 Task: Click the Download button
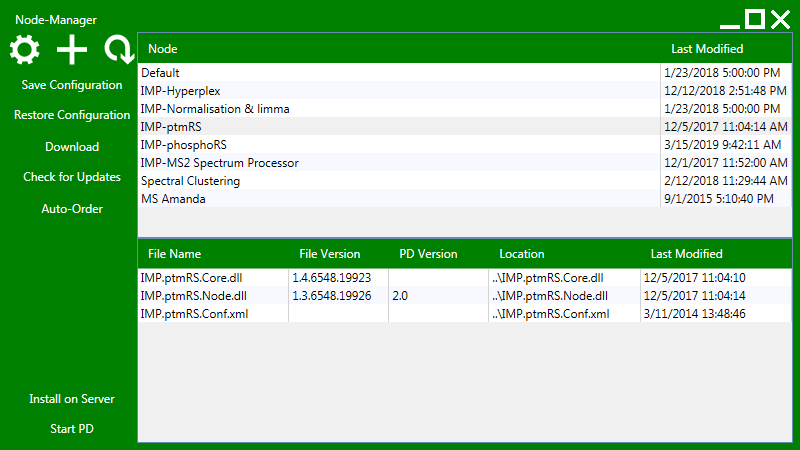[x=72, y=147]
